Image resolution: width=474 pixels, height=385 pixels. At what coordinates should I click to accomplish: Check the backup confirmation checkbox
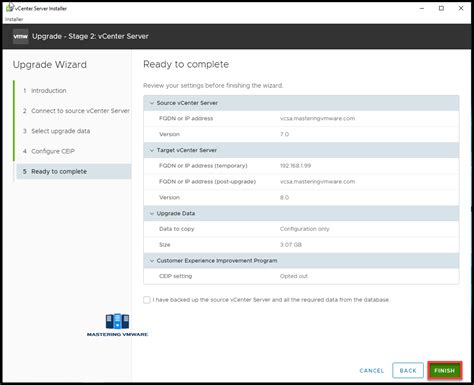(x=147, y=300)
